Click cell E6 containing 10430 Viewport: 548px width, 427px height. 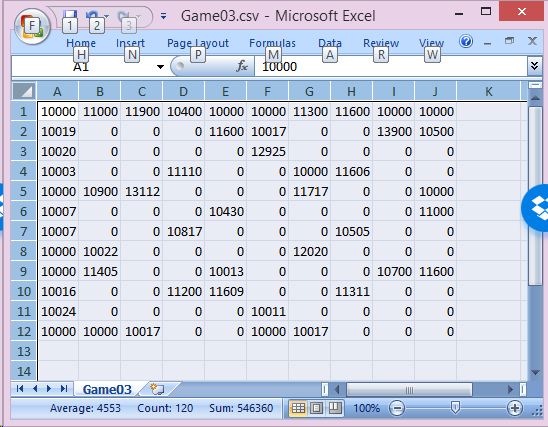[x=225, y=211]
